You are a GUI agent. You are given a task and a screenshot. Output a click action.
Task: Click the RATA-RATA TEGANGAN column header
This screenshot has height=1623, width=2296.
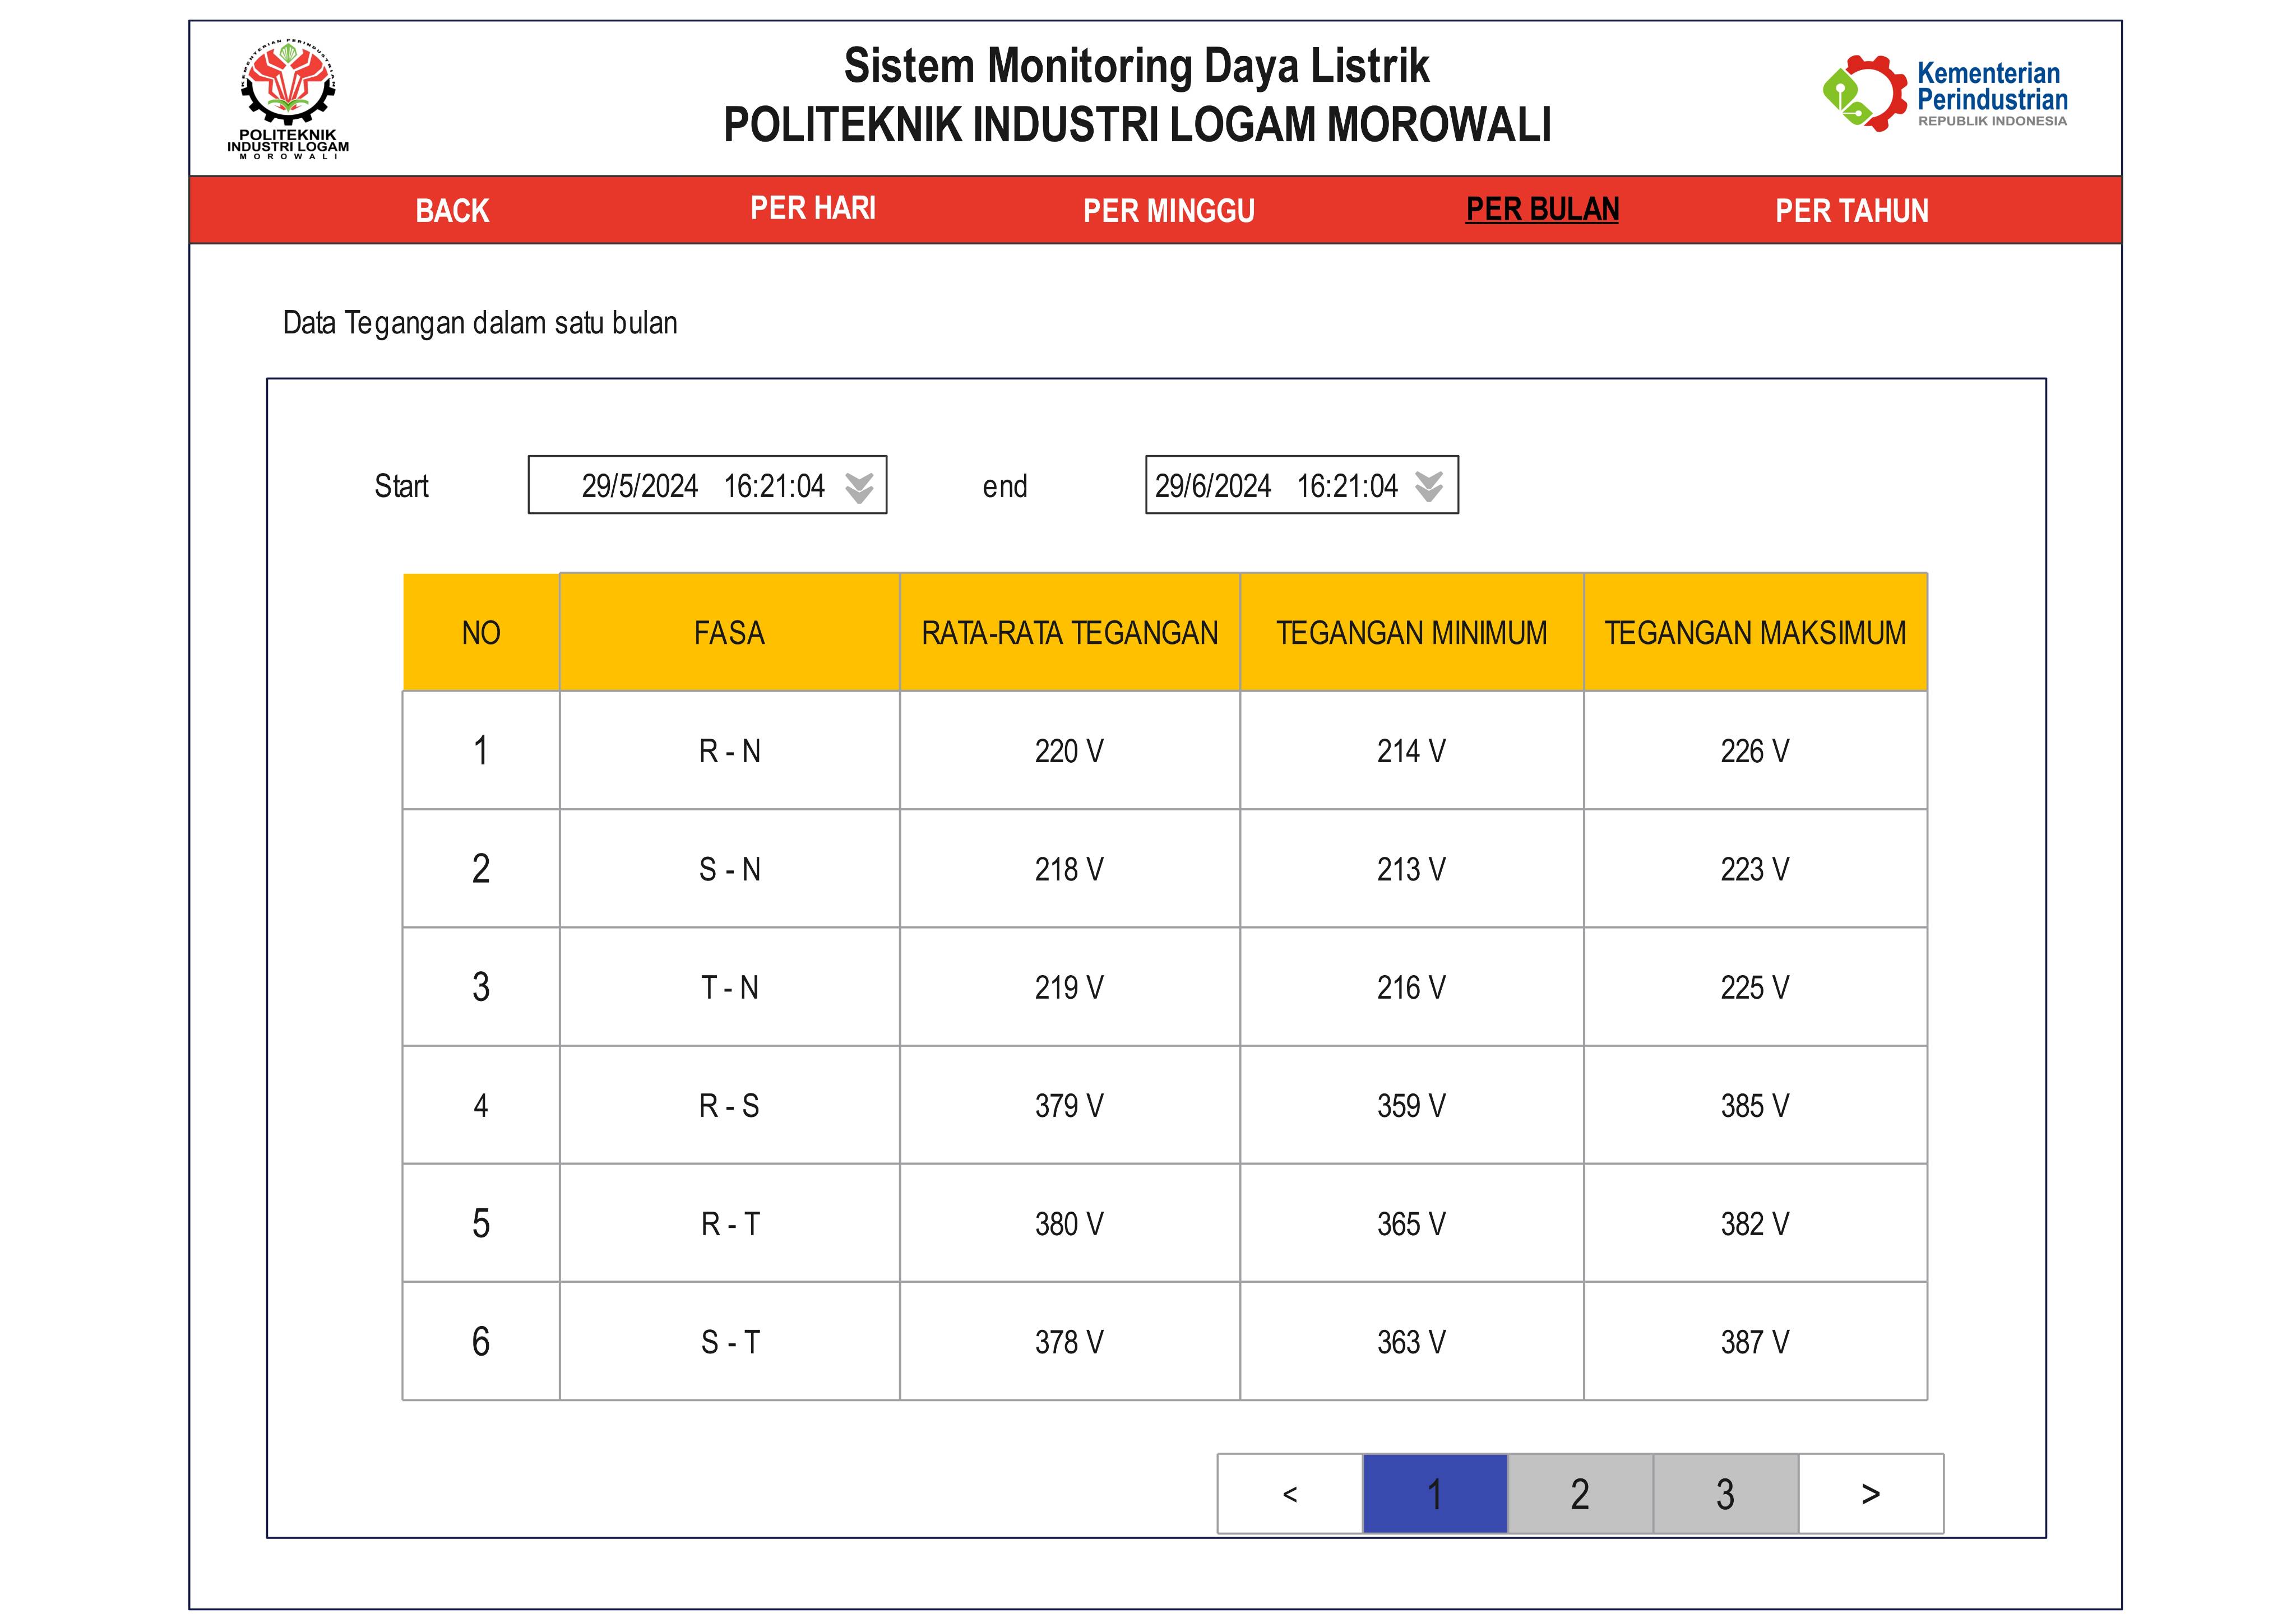tap(1069, 633)
